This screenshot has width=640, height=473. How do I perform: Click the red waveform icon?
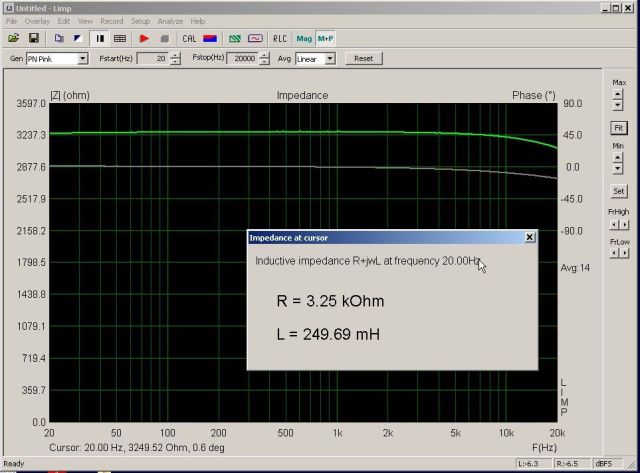(x=255, y=38)
